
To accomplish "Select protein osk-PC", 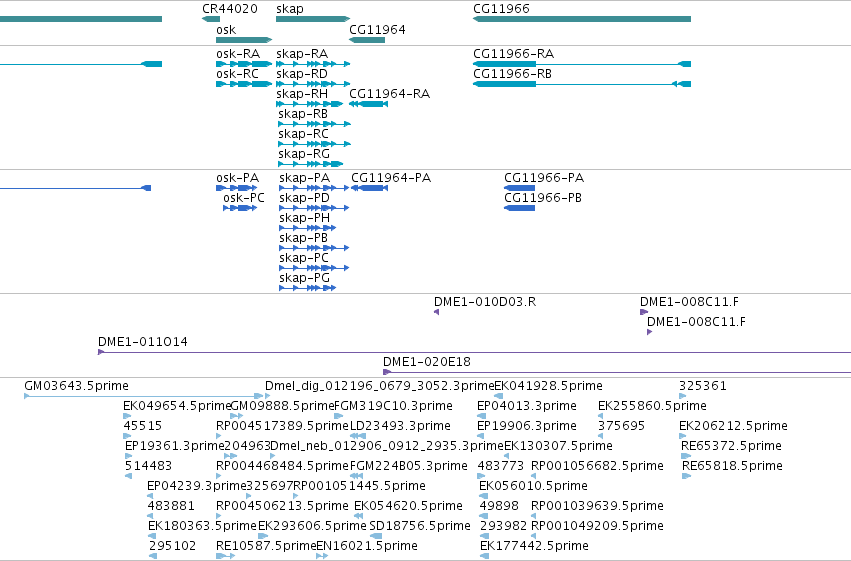I will tap(244, 198).
